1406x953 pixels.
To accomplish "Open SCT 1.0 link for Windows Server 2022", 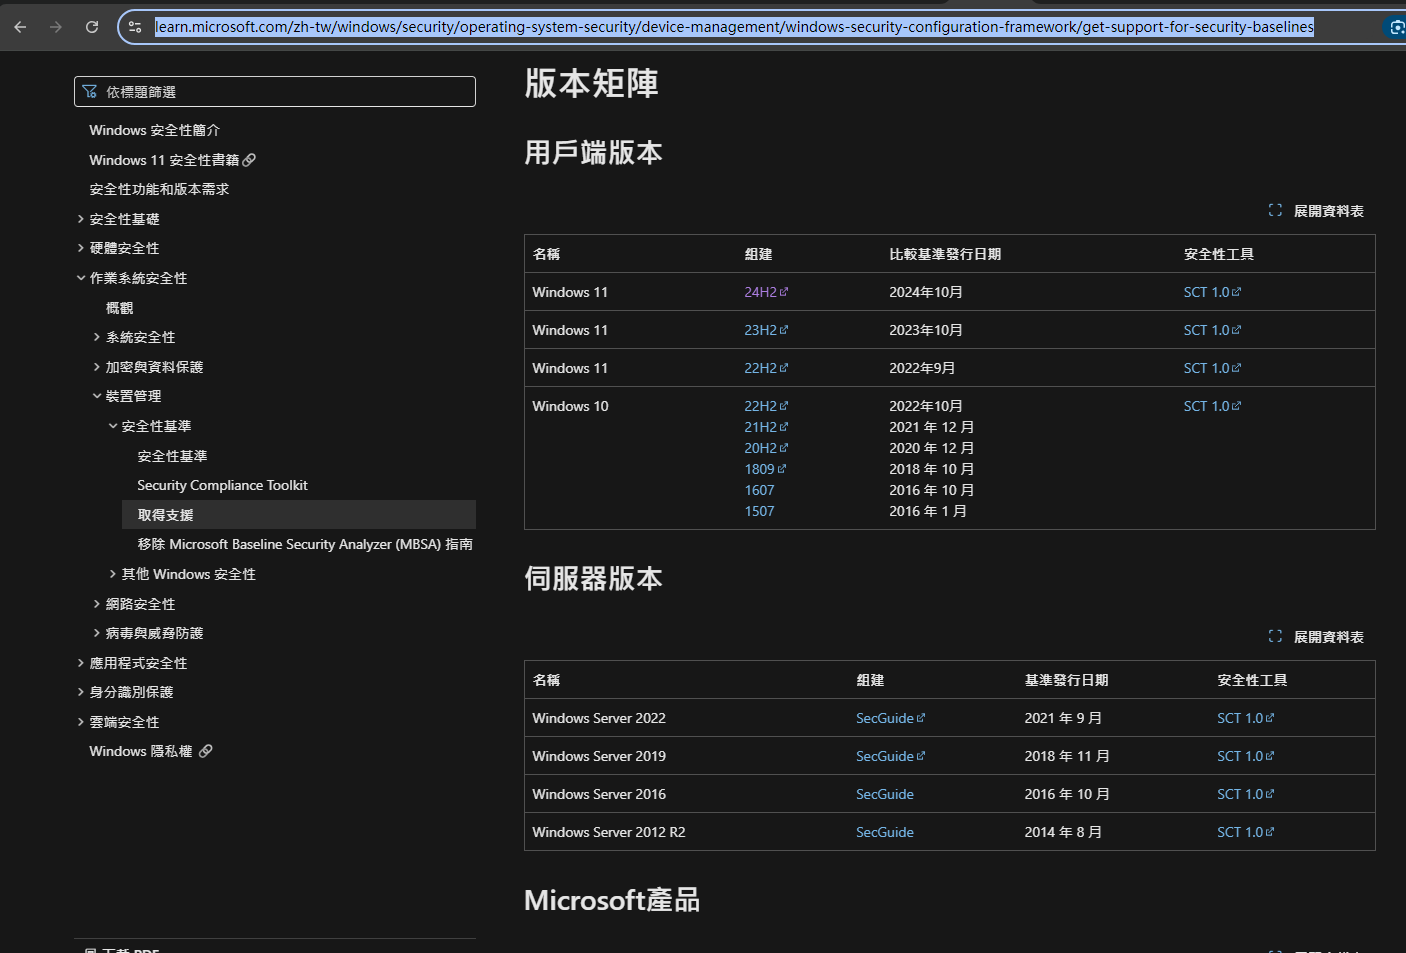I will point(1246,718).
